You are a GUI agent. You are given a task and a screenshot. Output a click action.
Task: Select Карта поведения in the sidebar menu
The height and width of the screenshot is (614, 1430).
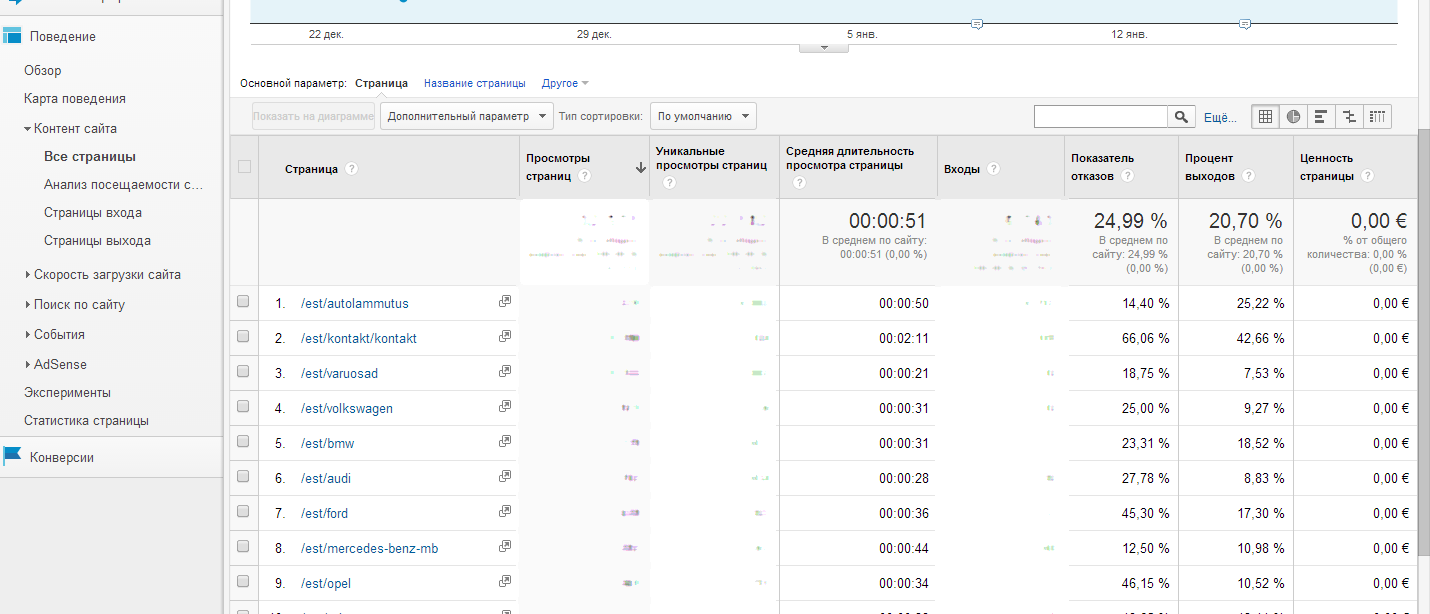coord(75,99)
